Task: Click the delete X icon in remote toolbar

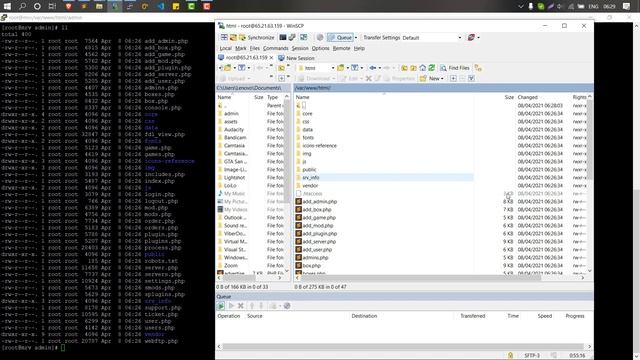Action: [368, 78]
